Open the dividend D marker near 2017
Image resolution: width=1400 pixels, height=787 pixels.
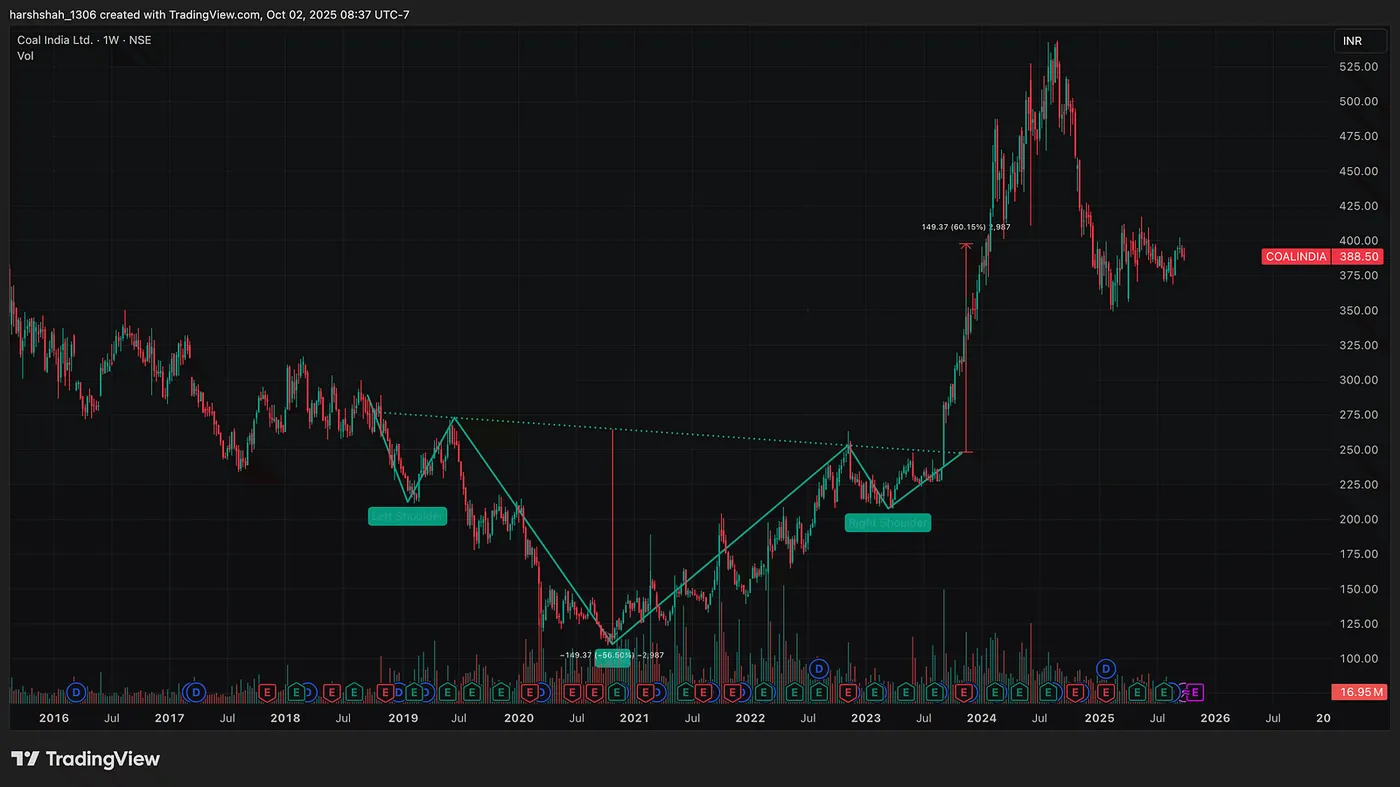pos(196,692)
